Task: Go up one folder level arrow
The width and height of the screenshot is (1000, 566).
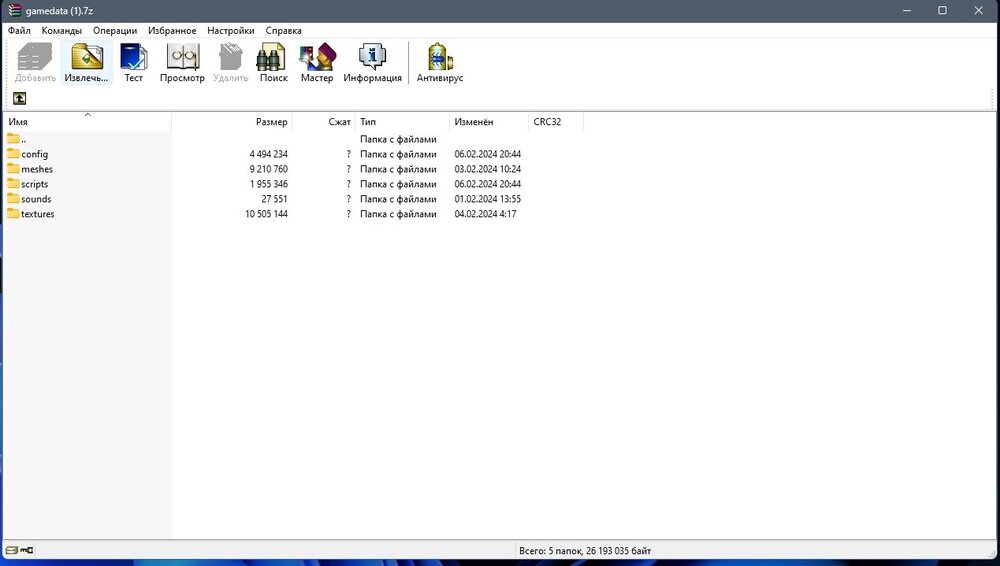Action: tap(20, 98)
